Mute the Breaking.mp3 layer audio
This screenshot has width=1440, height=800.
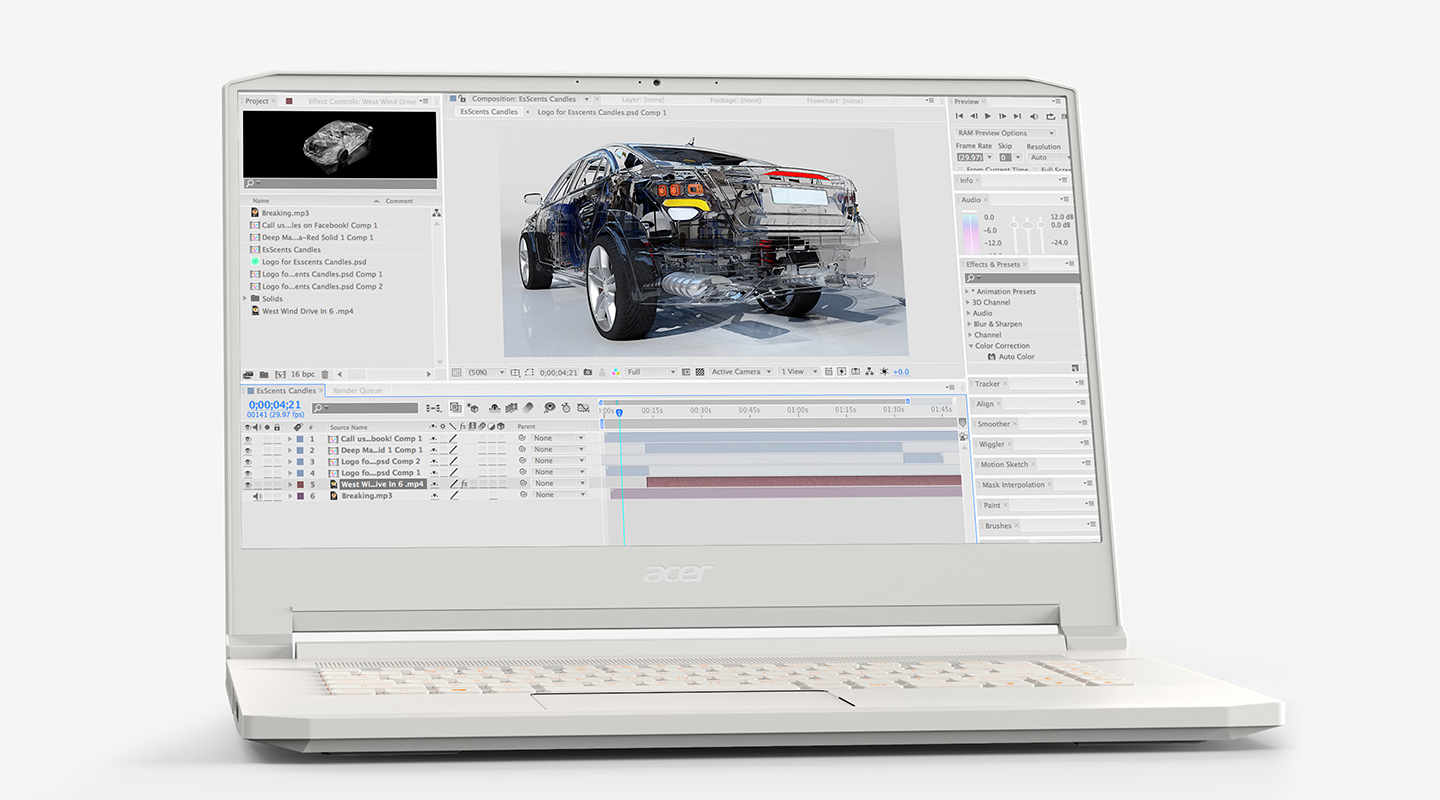(257, 496)
